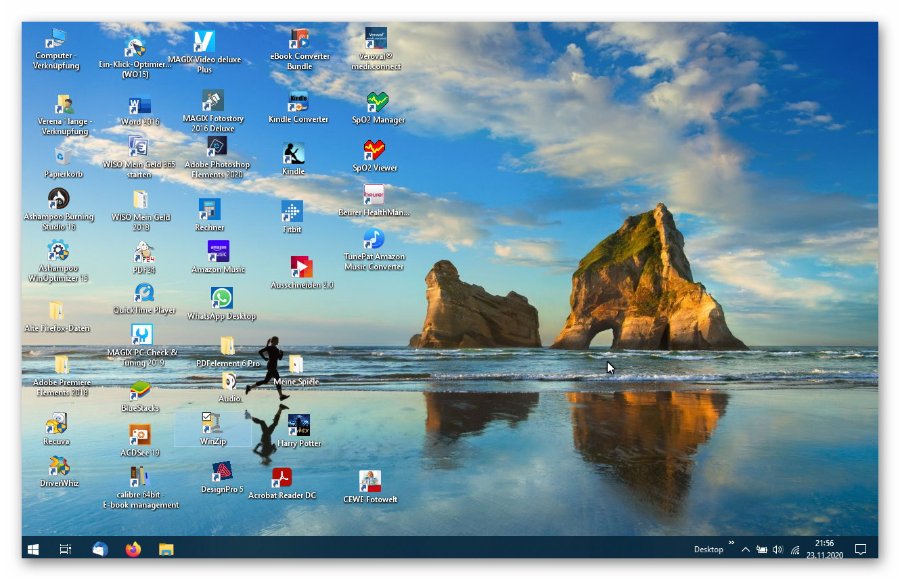Expand the Desktop toolbar chevron
This screenshot has width=900, height=580.
pyautogui.click(x=731, y=544)
